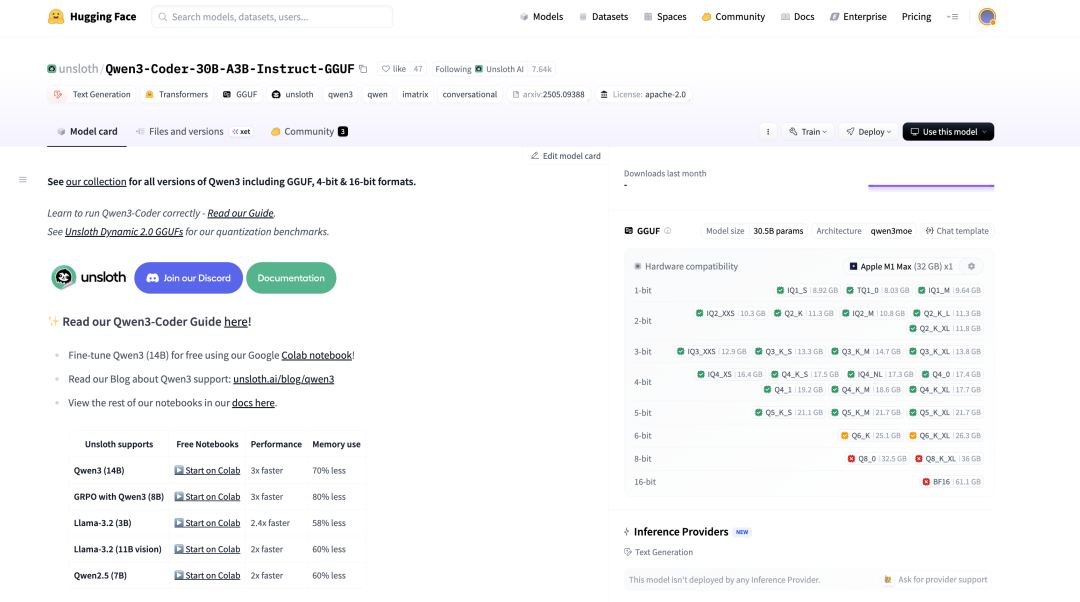Click the arxiv:2505.09388 tag
Image resolution: width=1080 pixels, height=602 pixels.
(548, 94)
